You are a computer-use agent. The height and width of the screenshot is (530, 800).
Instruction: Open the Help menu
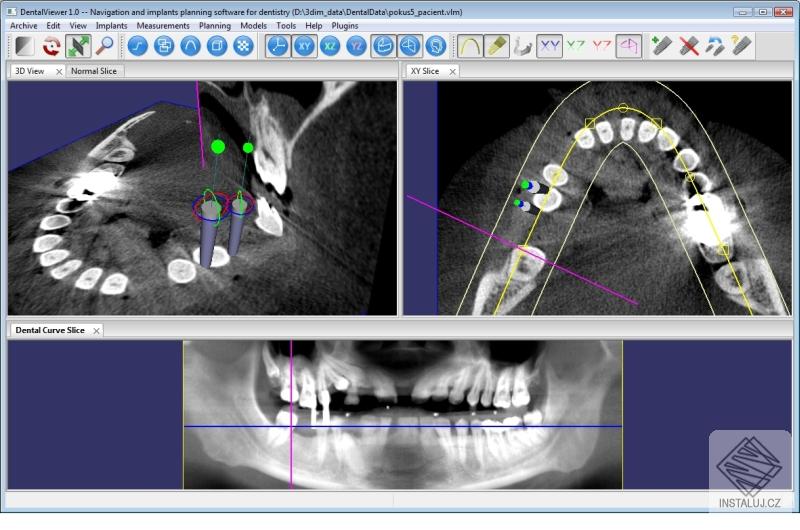click(x=314, y=26)
